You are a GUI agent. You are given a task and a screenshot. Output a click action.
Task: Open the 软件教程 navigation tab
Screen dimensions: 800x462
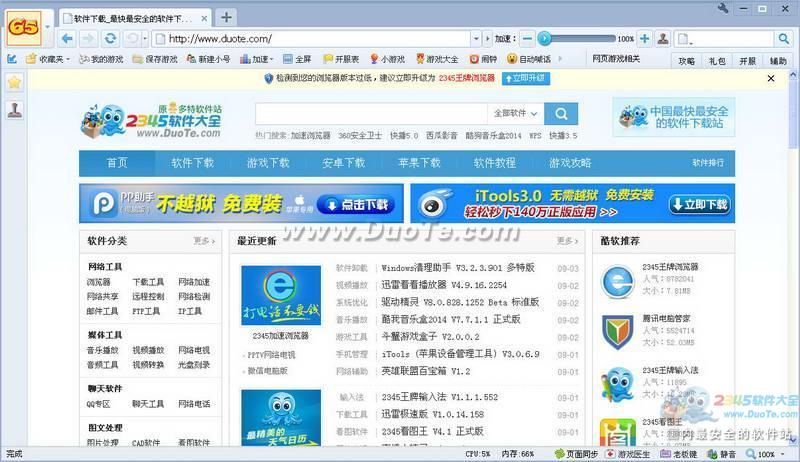click(494, 163)
